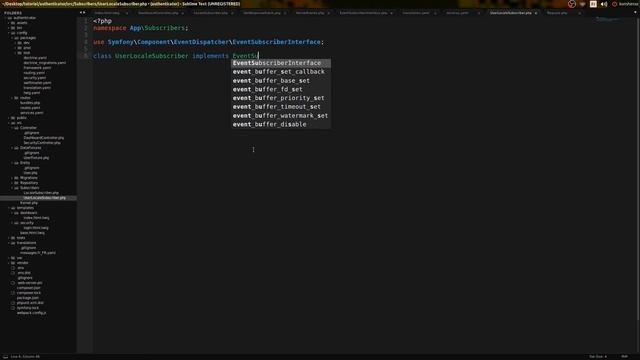The width and height of the screenshot is (640, 360).
Task: Open translation.yaml file
Action: 37,88
